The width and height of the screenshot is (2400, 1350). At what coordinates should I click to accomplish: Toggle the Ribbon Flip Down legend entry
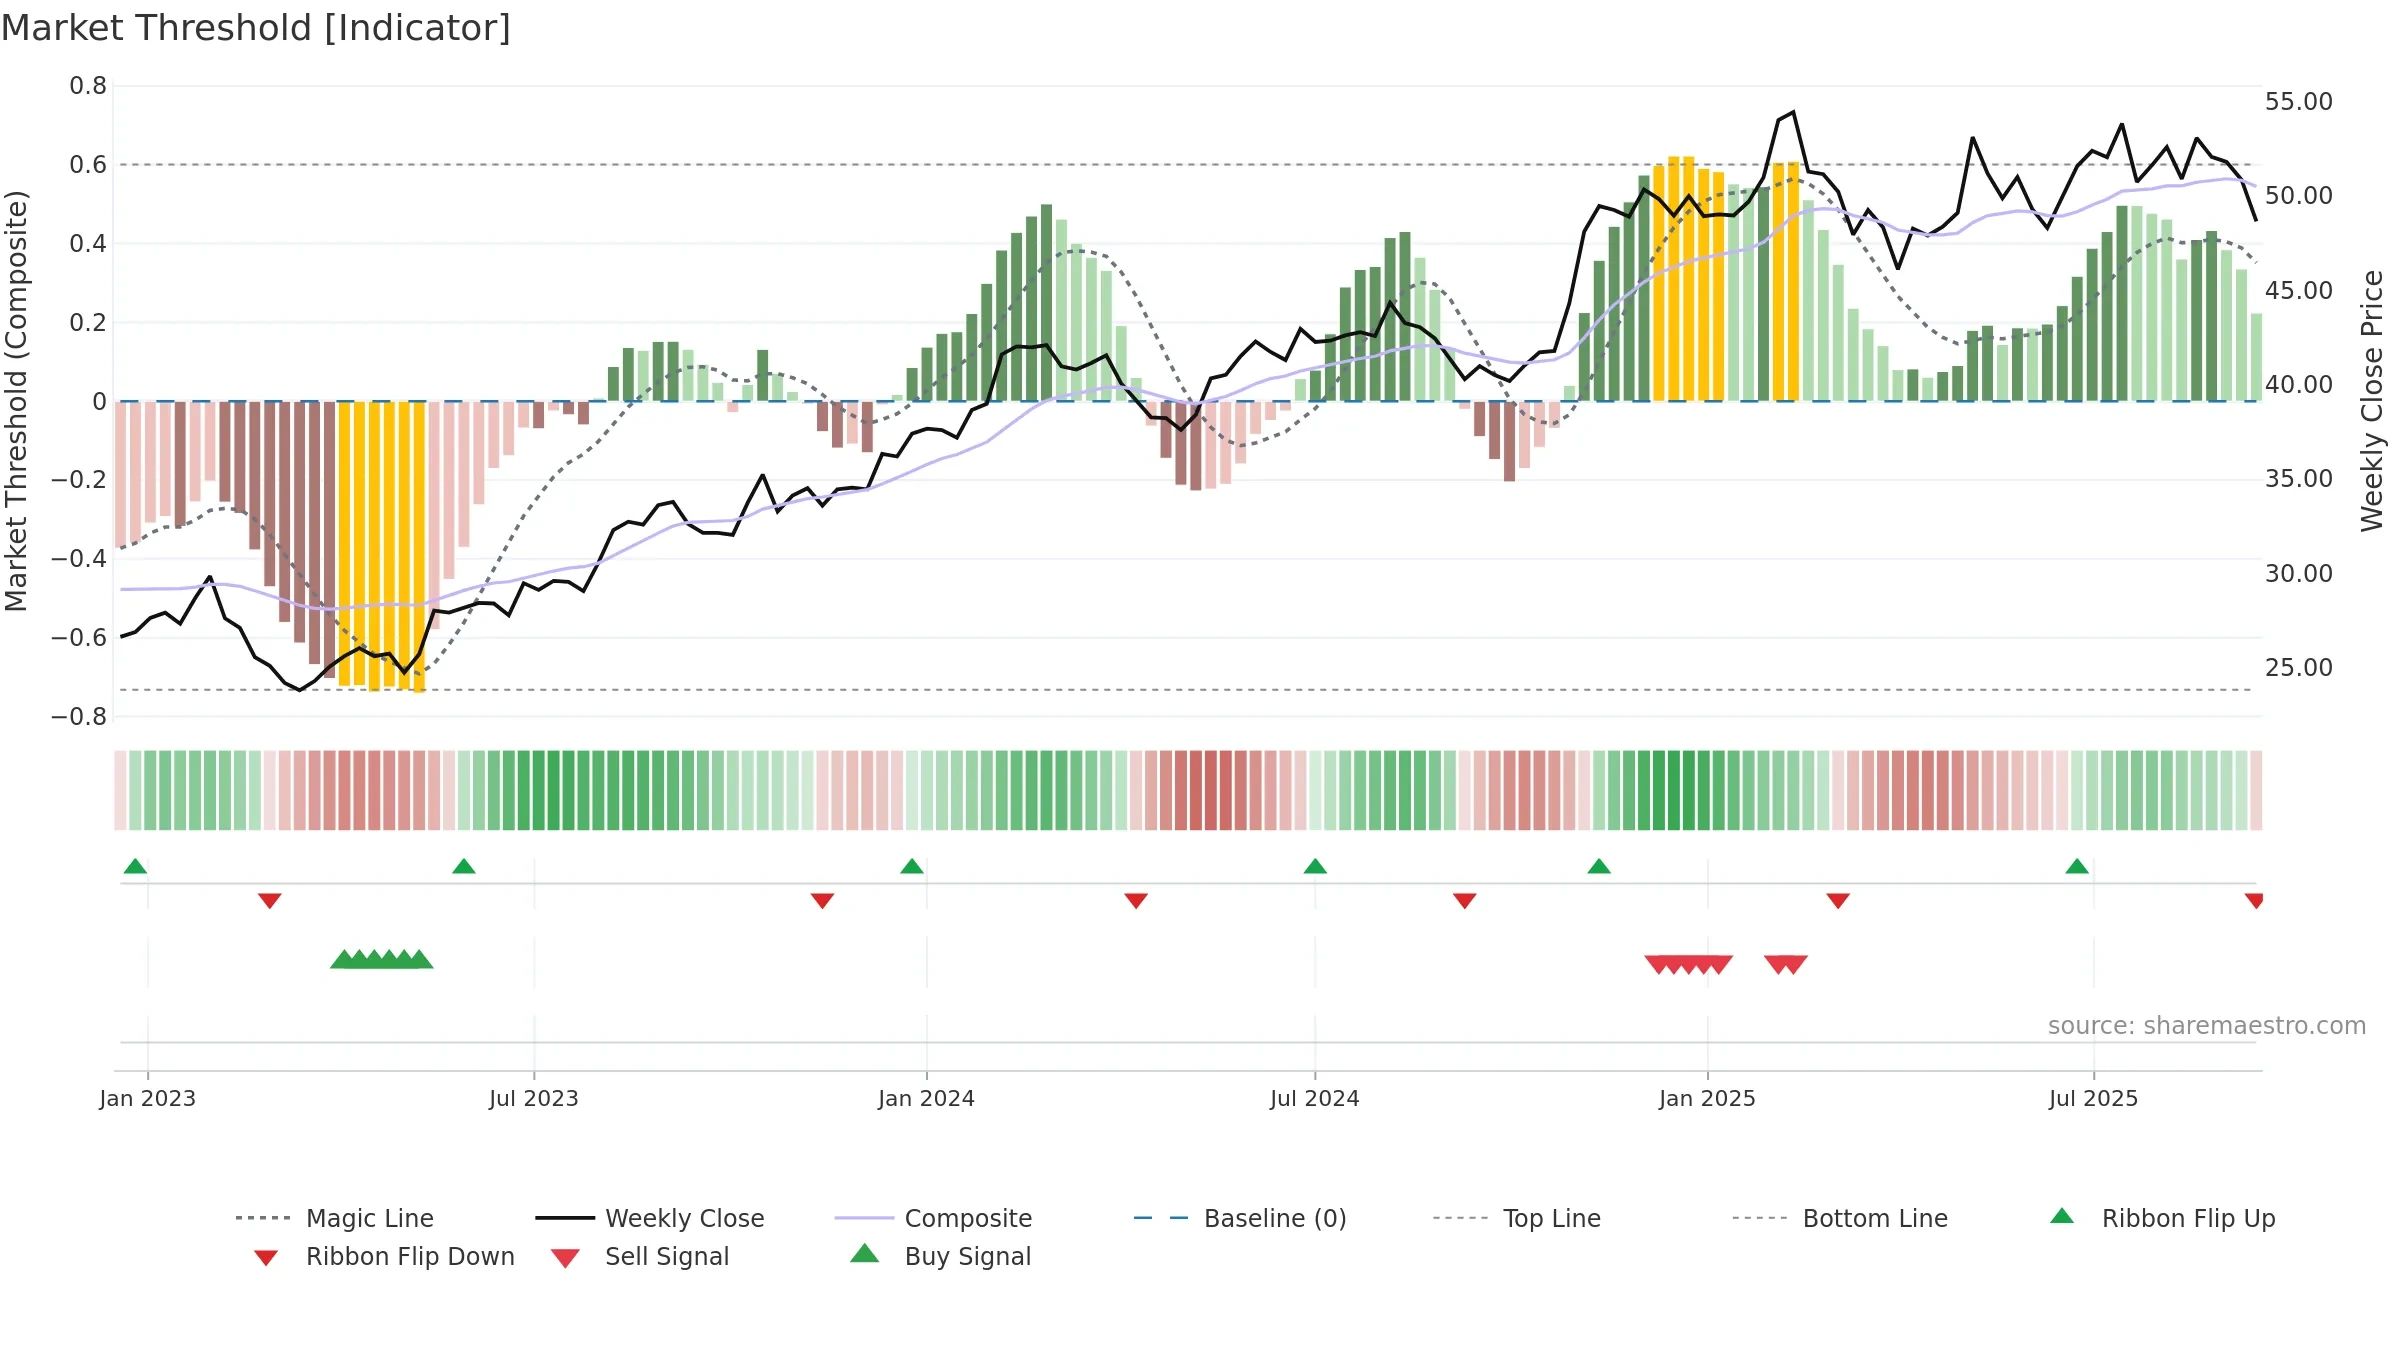click(x=383, y=1256)
